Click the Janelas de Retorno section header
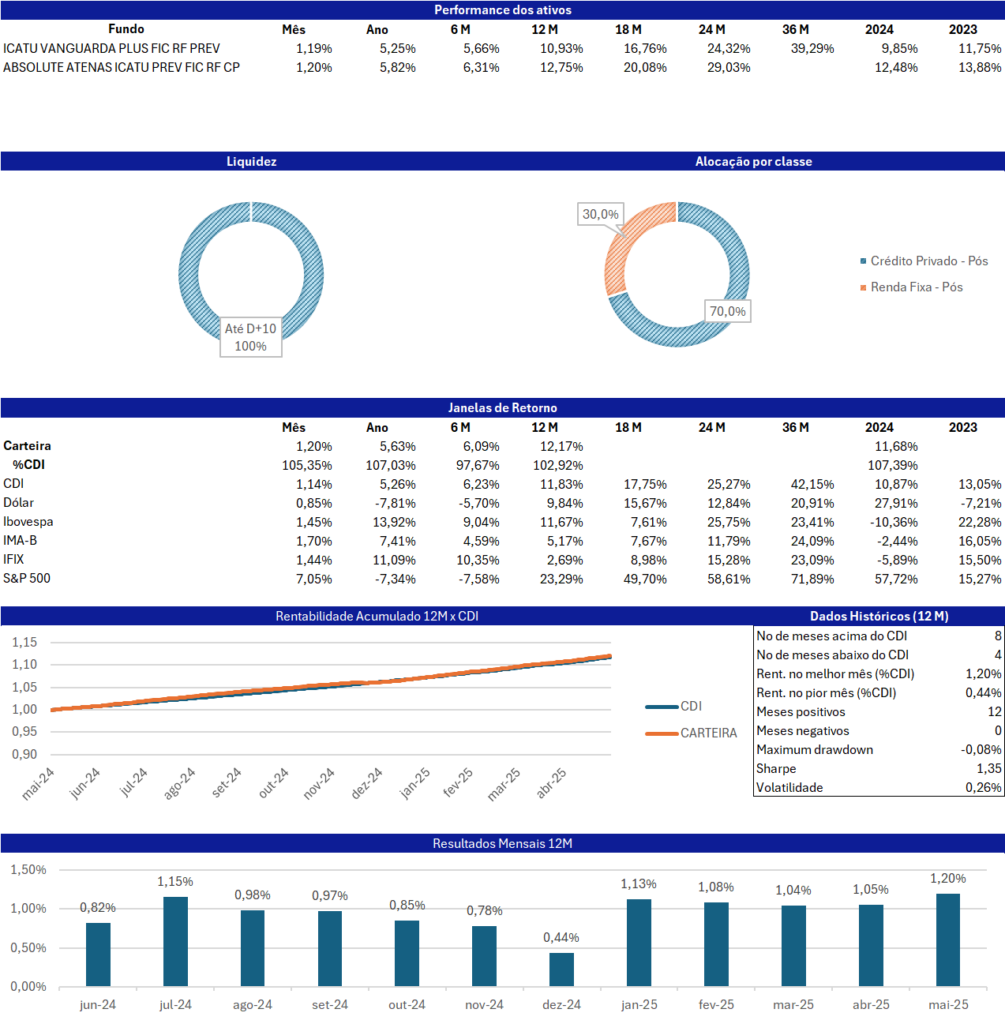1005x1024 pixels. point(502,408)
